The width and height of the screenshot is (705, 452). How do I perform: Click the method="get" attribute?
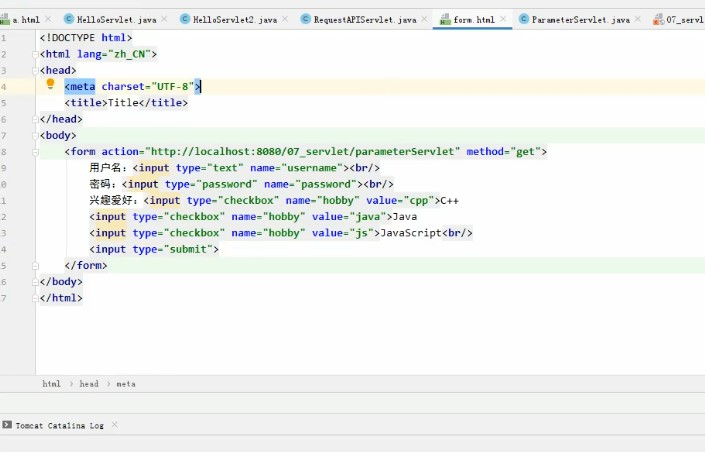[504, 152]
